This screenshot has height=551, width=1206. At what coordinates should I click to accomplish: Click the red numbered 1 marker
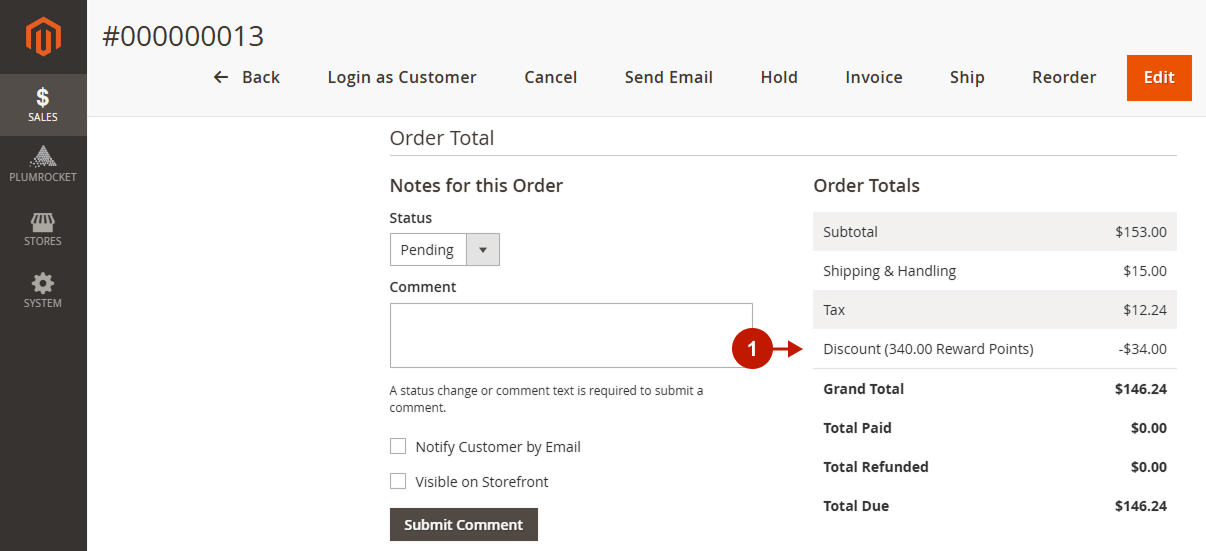[x=752, y=349]
